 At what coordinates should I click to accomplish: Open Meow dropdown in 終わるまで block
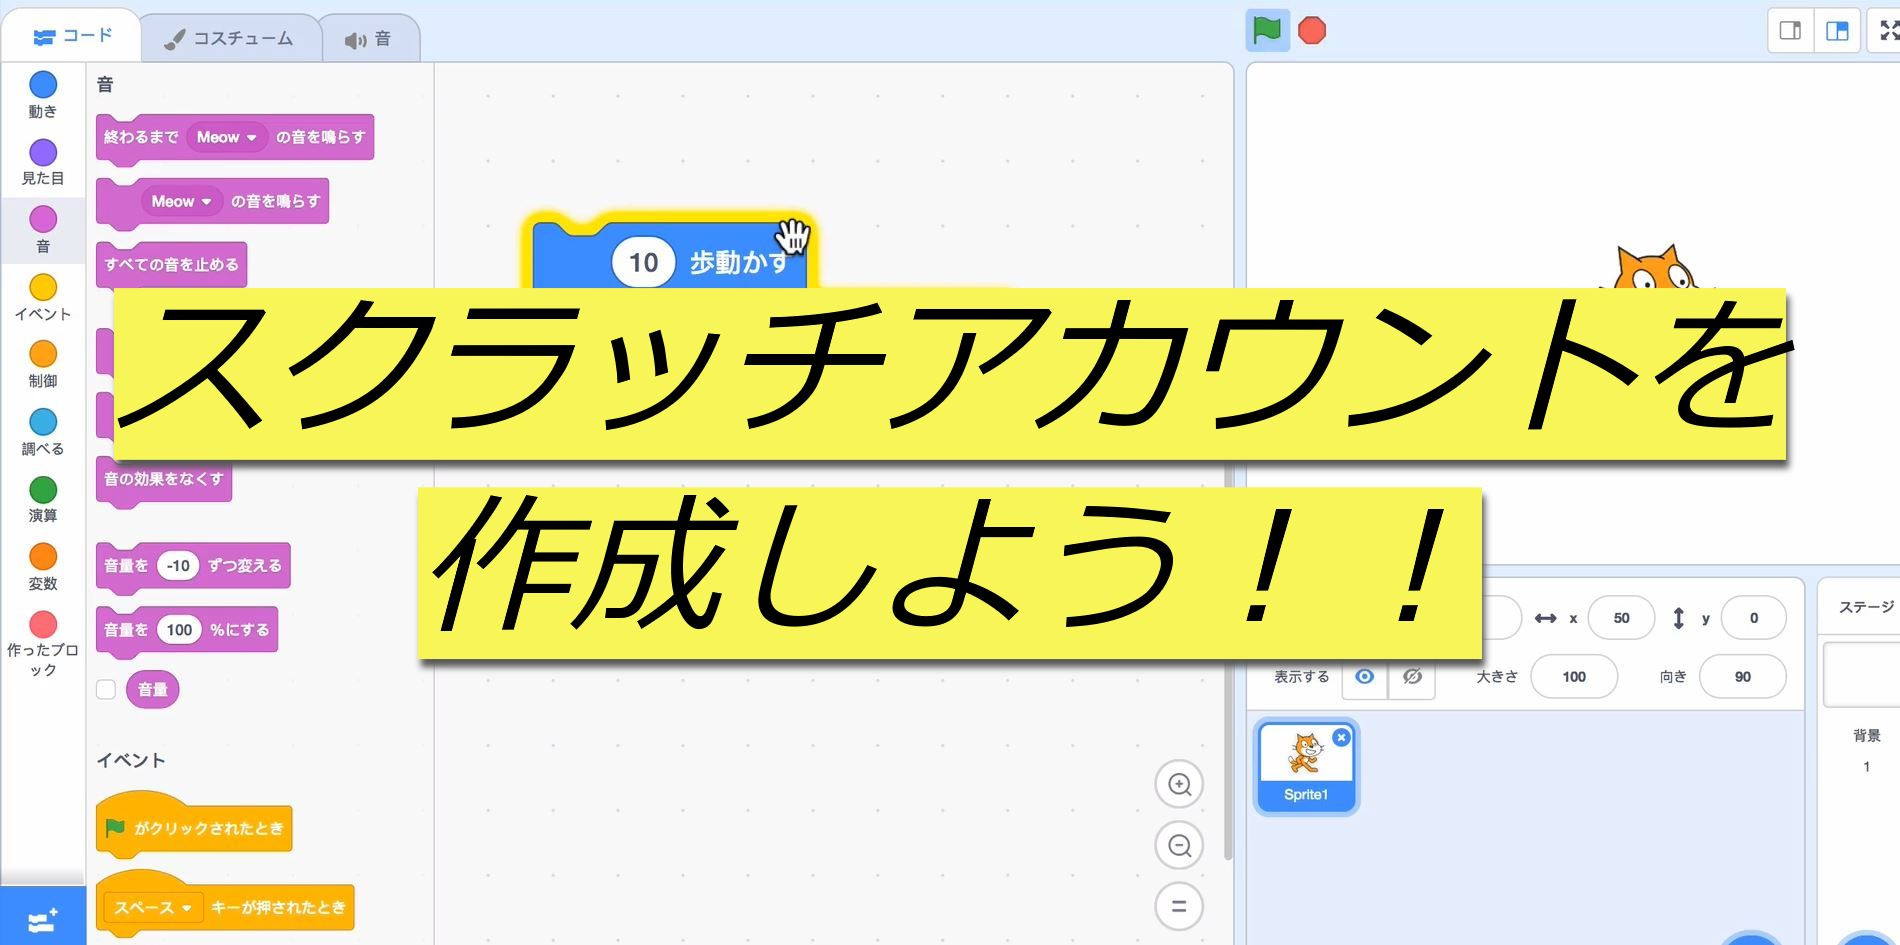coord(227,137)
